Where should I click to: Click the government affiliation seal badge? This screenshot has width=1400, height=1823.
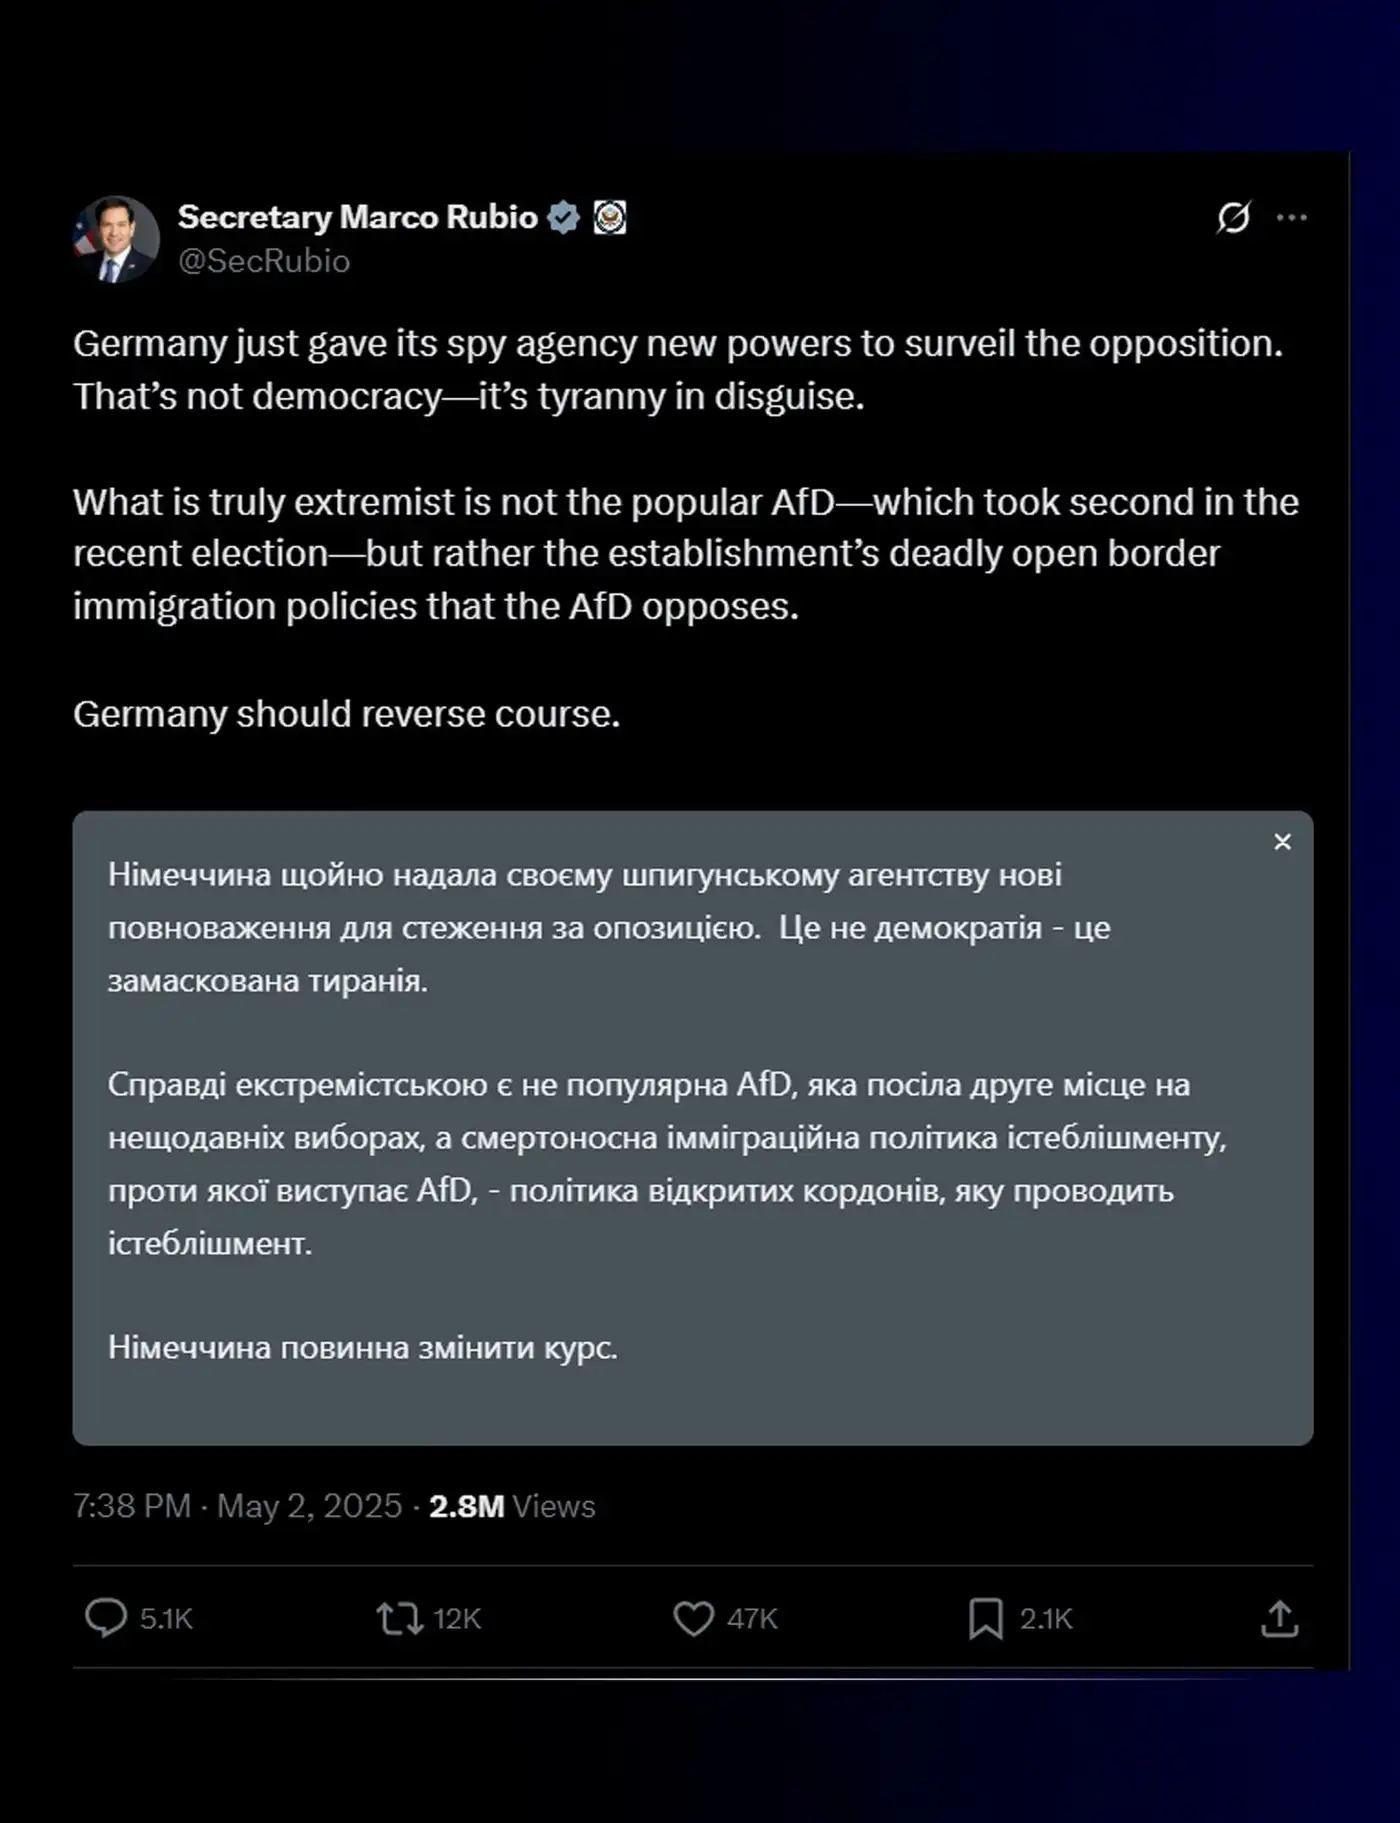[x=610, y=217]
